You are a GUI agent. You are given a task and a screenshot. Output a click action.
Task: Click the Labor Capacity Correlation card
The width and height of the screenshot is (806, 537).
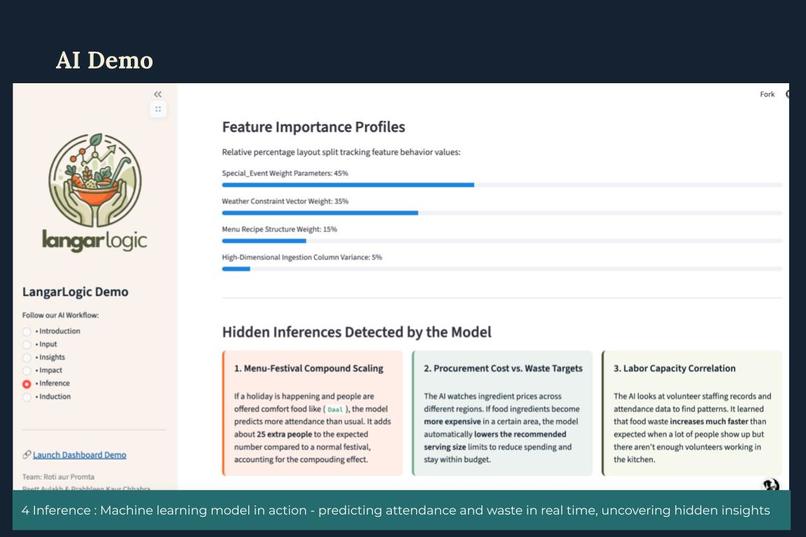(692, 413)
